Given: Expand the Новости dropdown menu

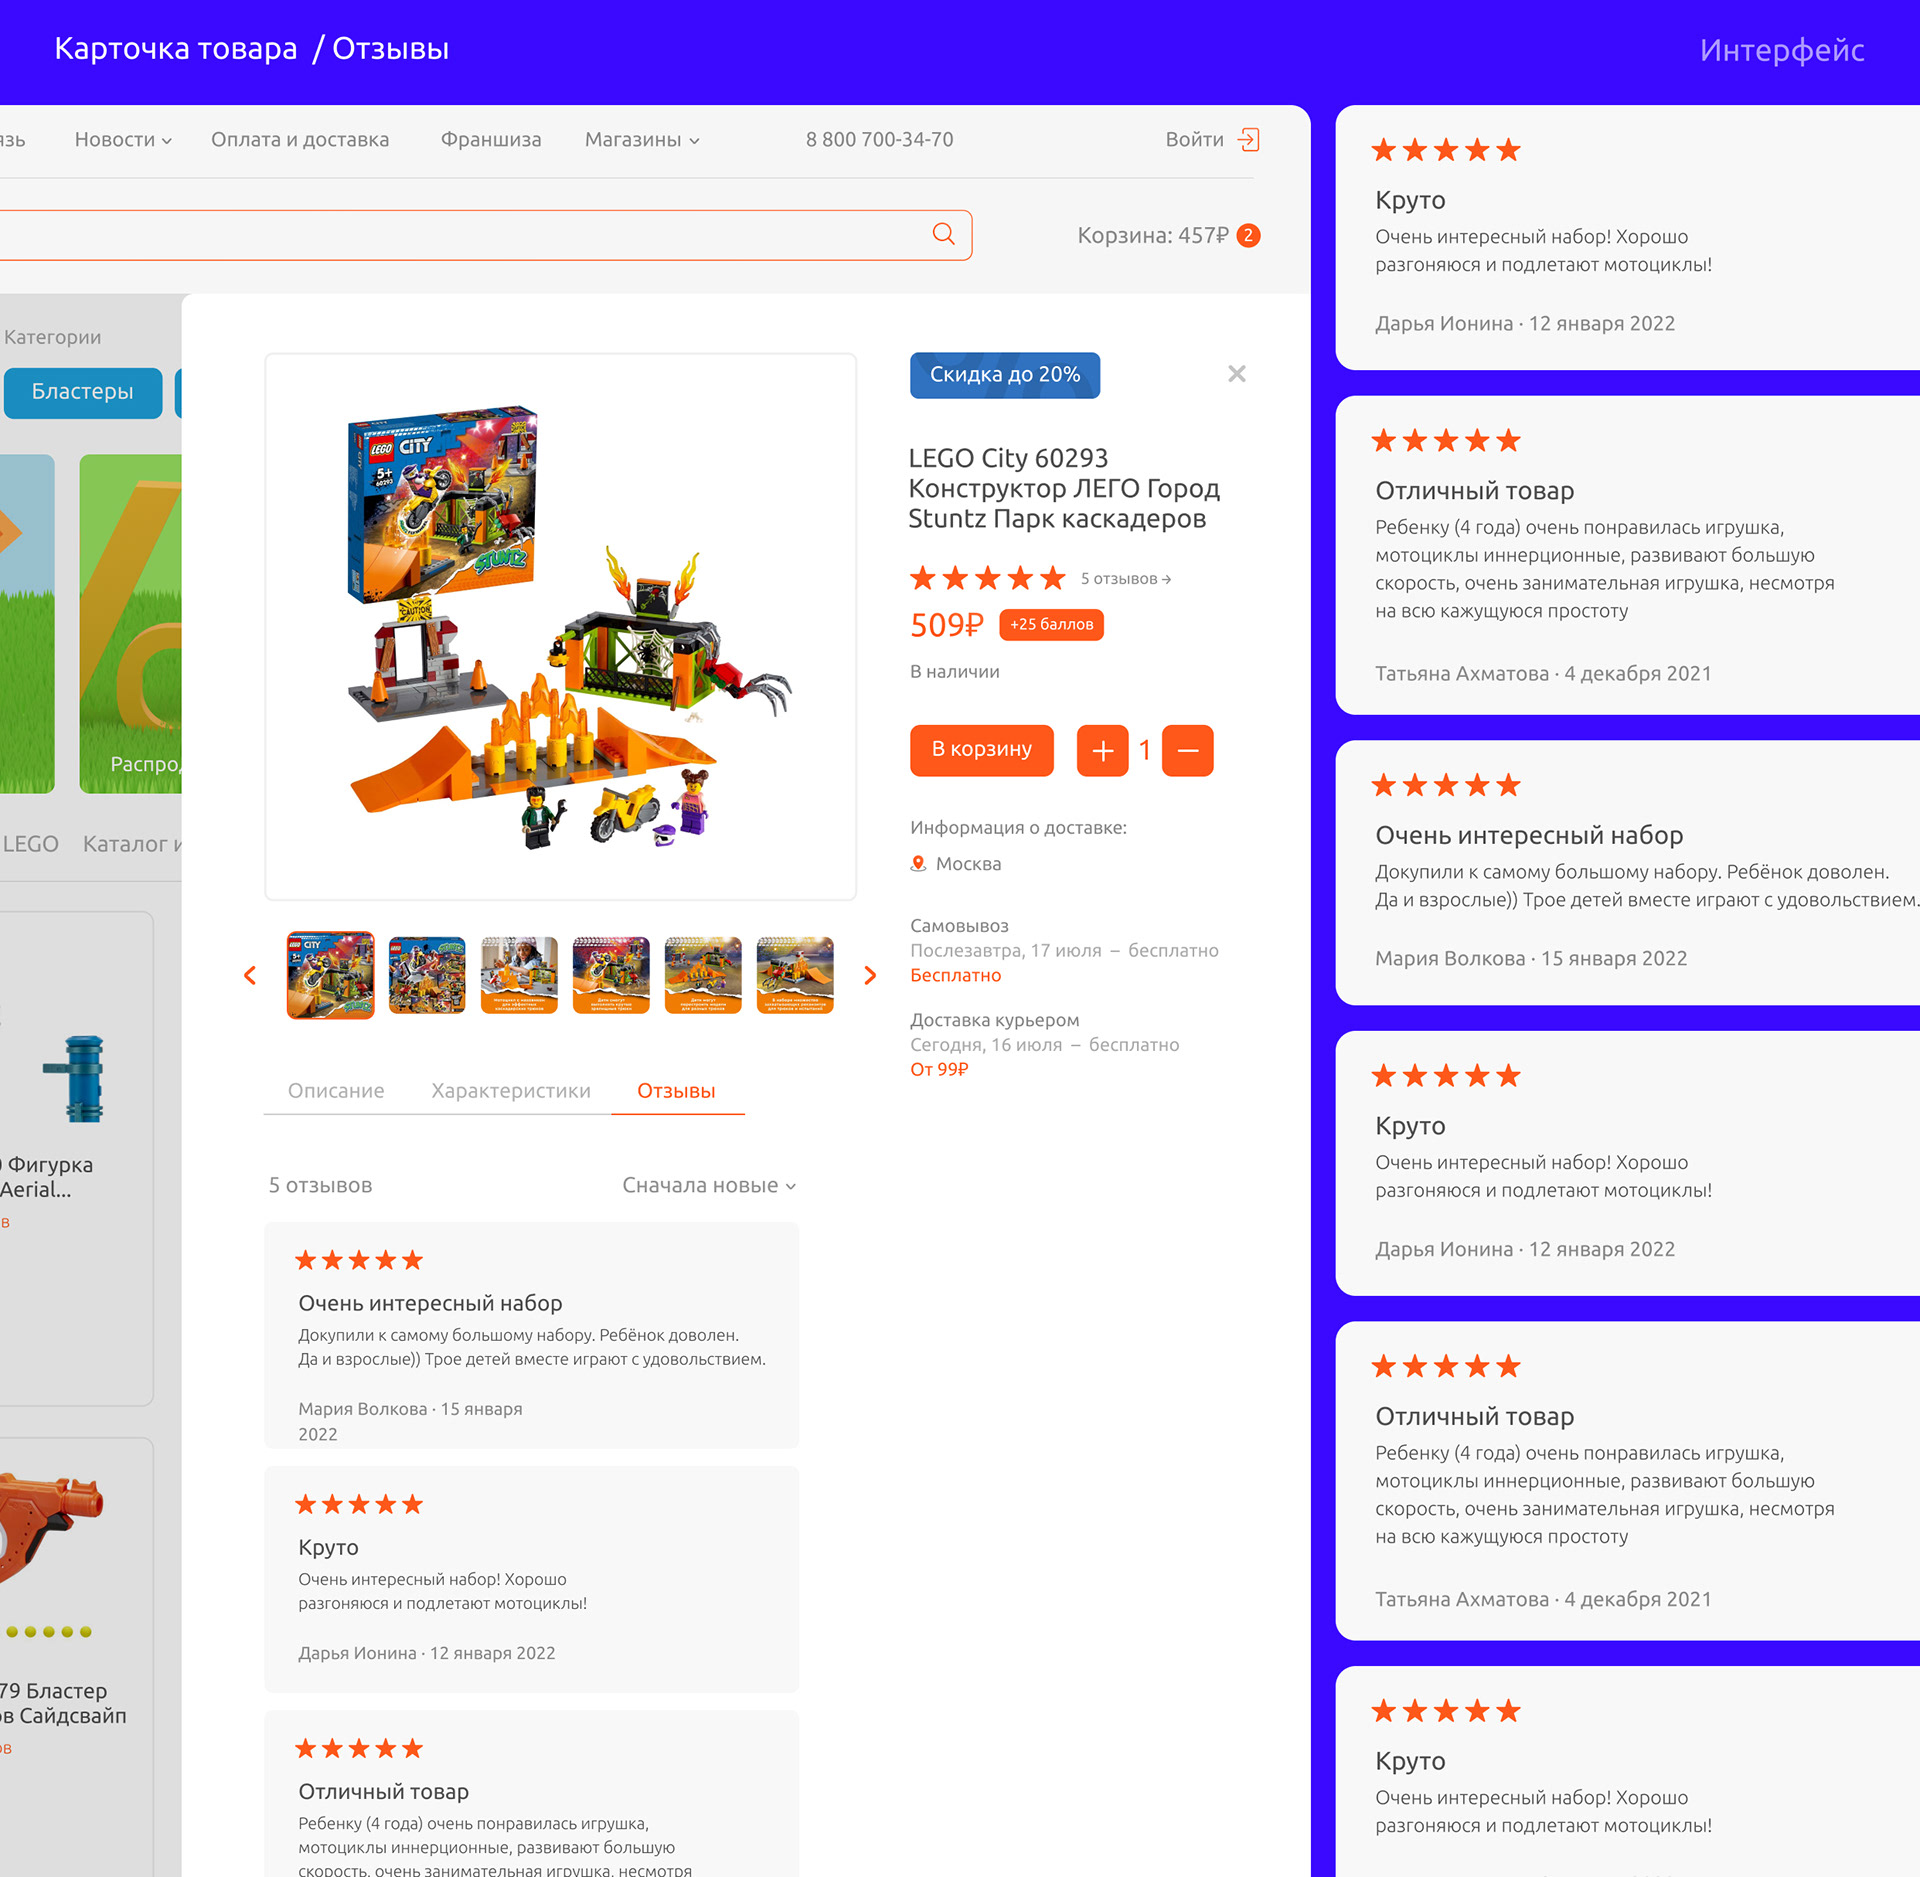Looking at the screenshot, I should 123,140.
